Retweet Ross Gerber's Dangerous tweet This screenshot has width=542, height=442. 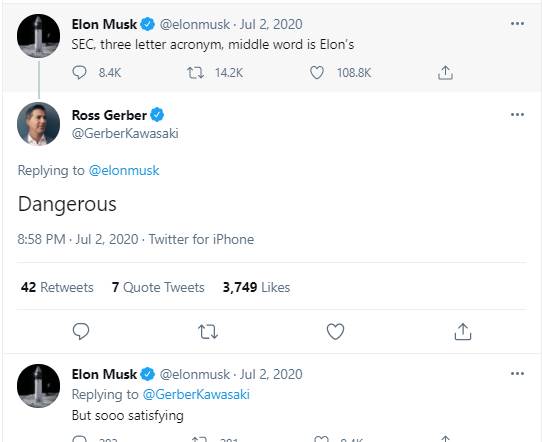click(208, 331)
